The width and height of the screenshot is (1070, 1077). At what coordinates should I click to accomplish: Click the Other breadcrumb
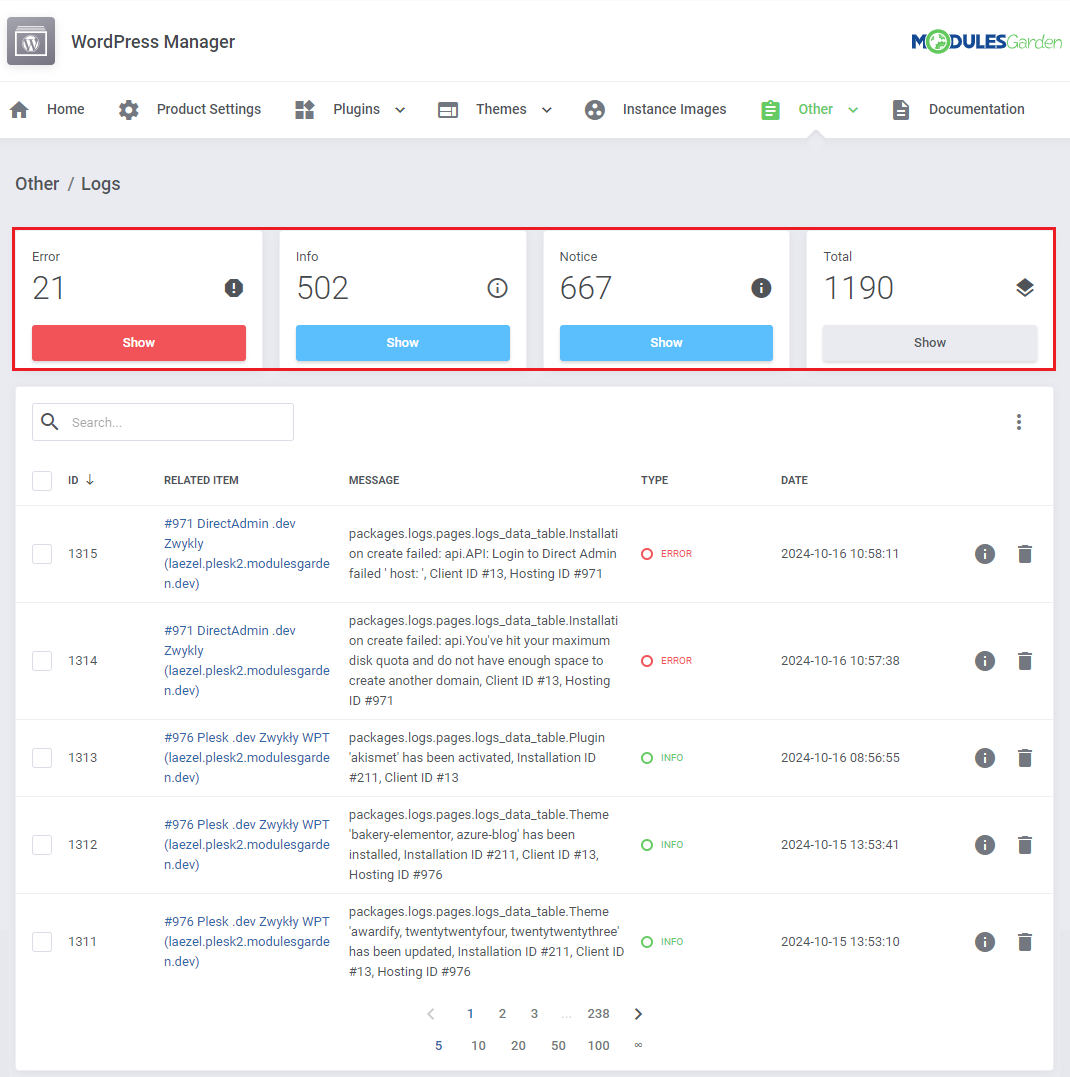click(x=37, y=183)
